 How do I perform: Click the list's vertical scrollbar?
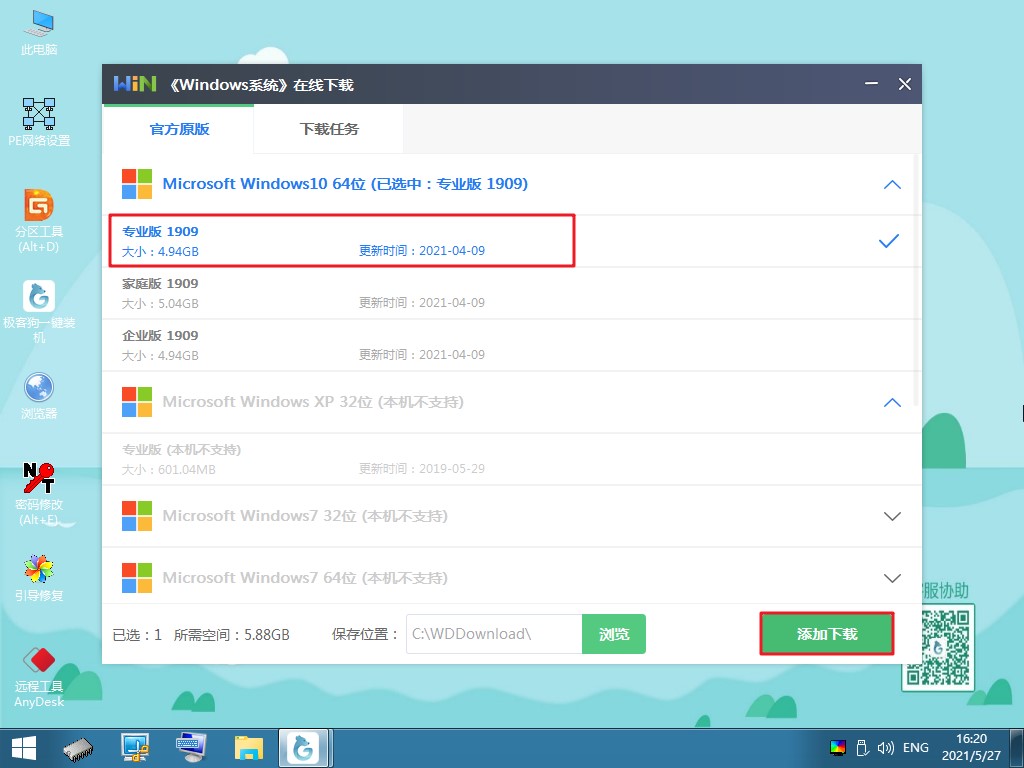click(x=916, y=281)
